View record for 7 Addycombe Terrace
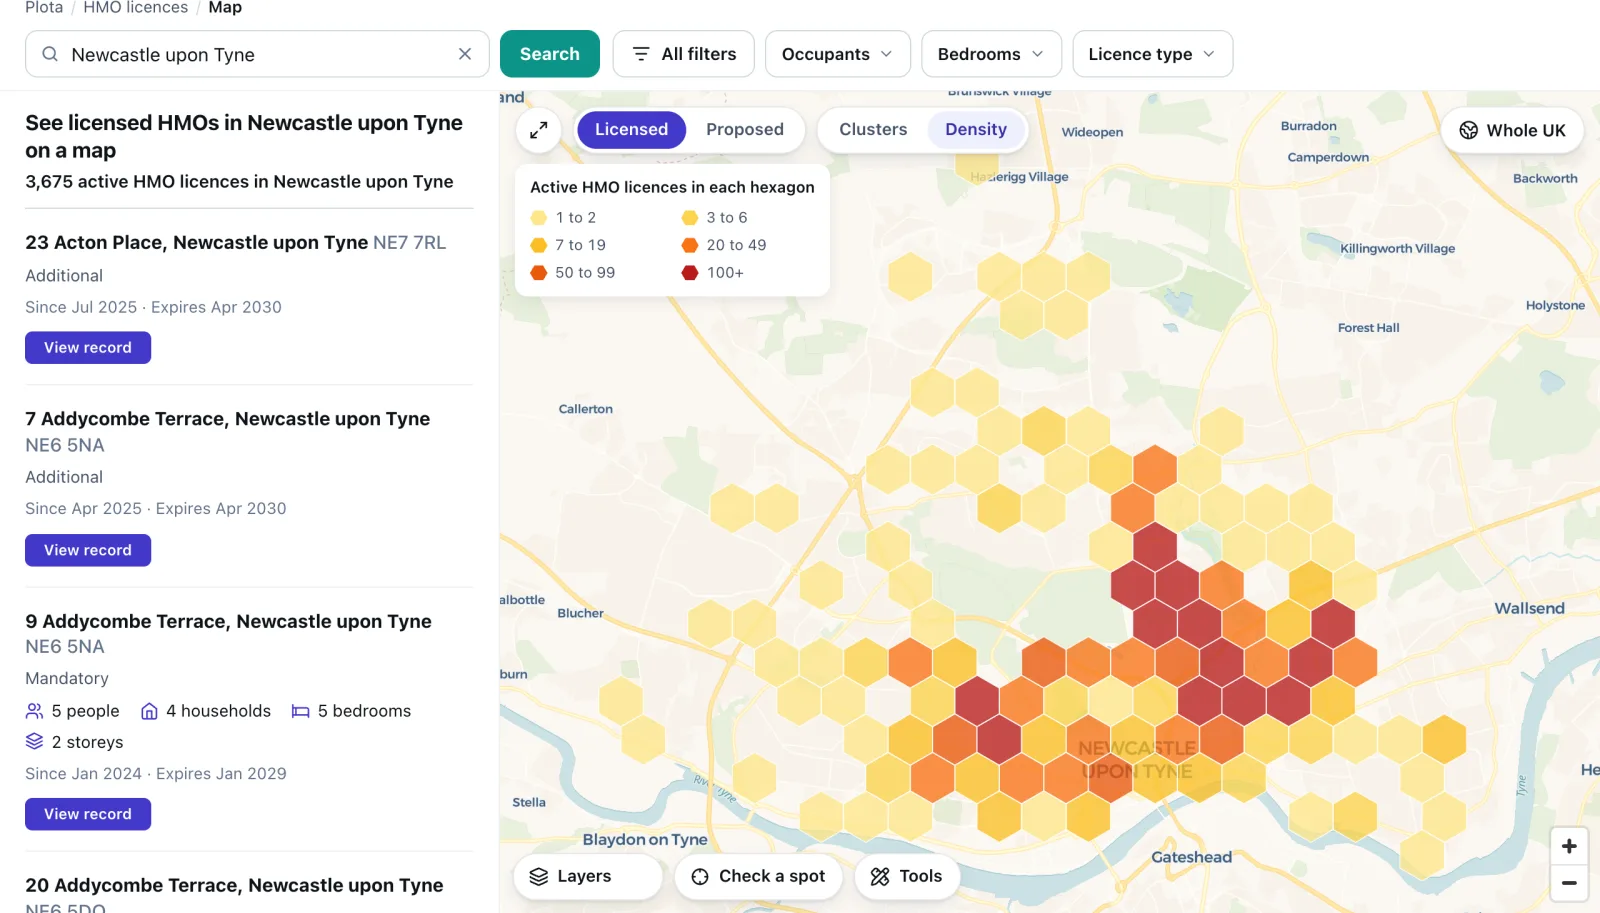 coord(88,550)
